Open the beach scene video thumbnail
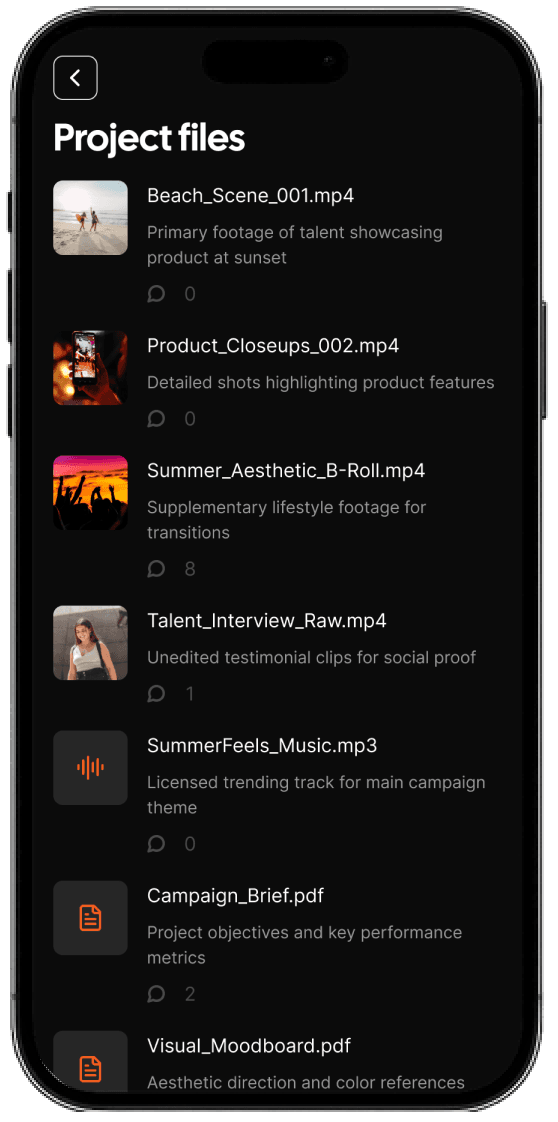The width and height of the screenshot is (558, 1122). (x=91, y=218)
